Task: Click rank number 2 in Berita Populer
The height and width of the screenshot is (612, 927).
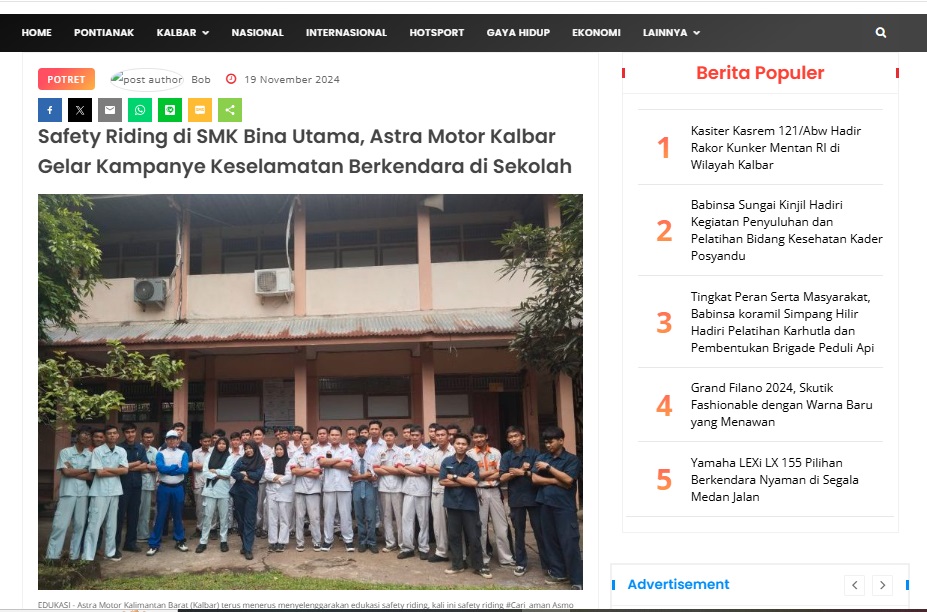Action: click(664, 231)
